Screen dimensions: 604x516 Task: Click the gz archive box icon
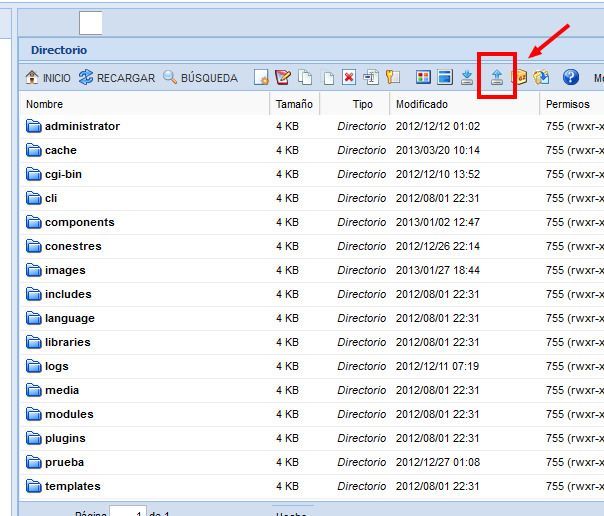coord(520,77)
